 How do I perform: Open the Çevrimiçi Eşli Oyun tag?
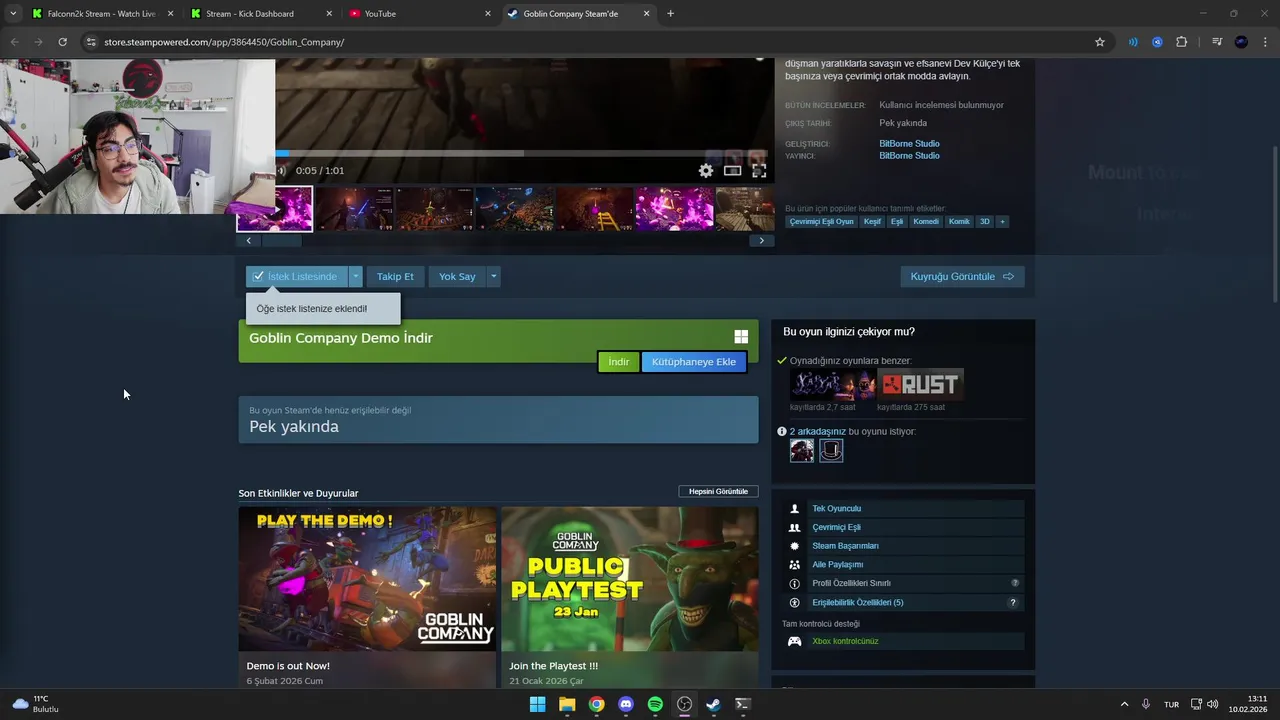tap(822, 221)
